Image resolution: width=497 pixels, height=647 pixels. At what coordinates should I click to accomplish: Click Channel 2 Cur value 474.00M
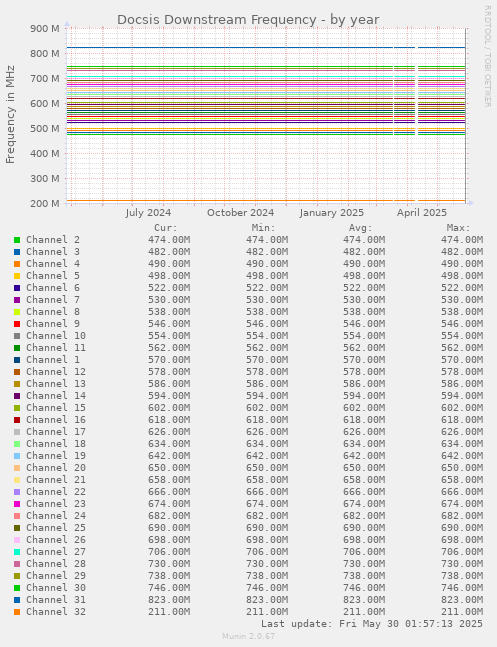pos(169,240)
